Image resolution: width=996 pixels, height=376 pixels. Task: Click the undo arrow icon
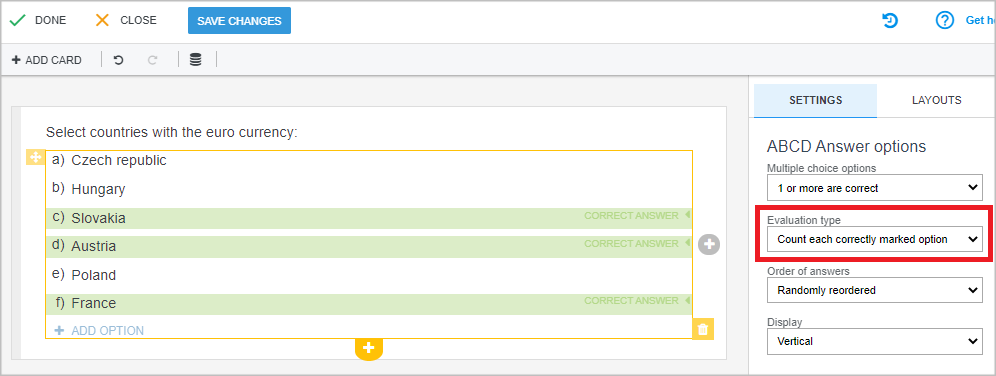[118, 60]
